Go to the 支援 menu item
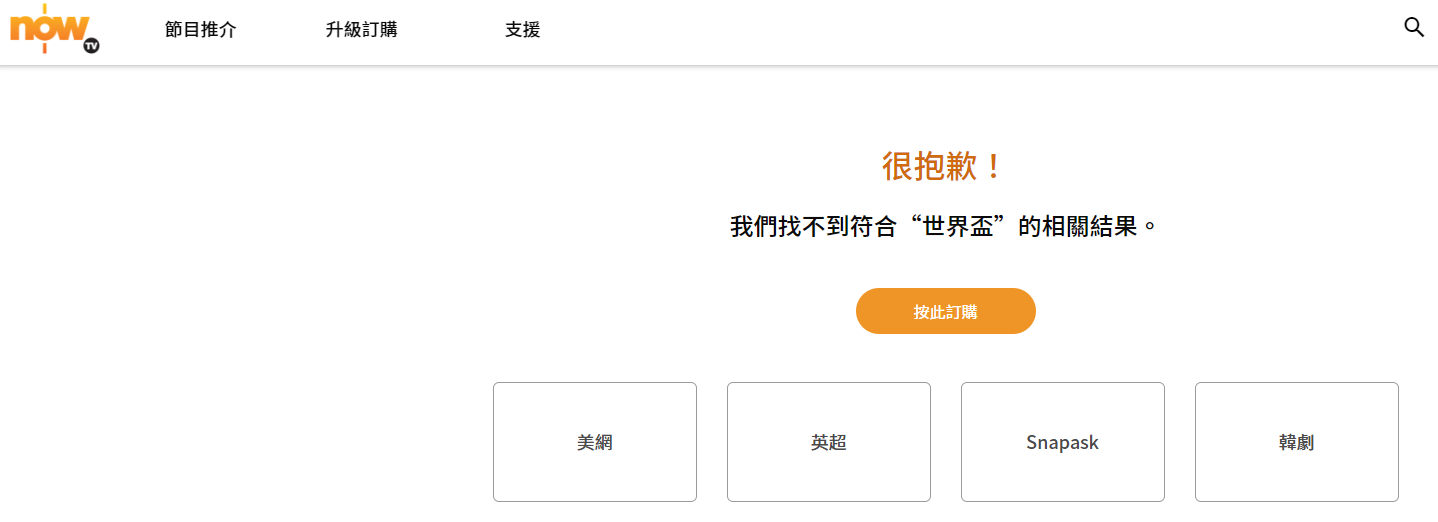1438x522 pixels. 523,30
